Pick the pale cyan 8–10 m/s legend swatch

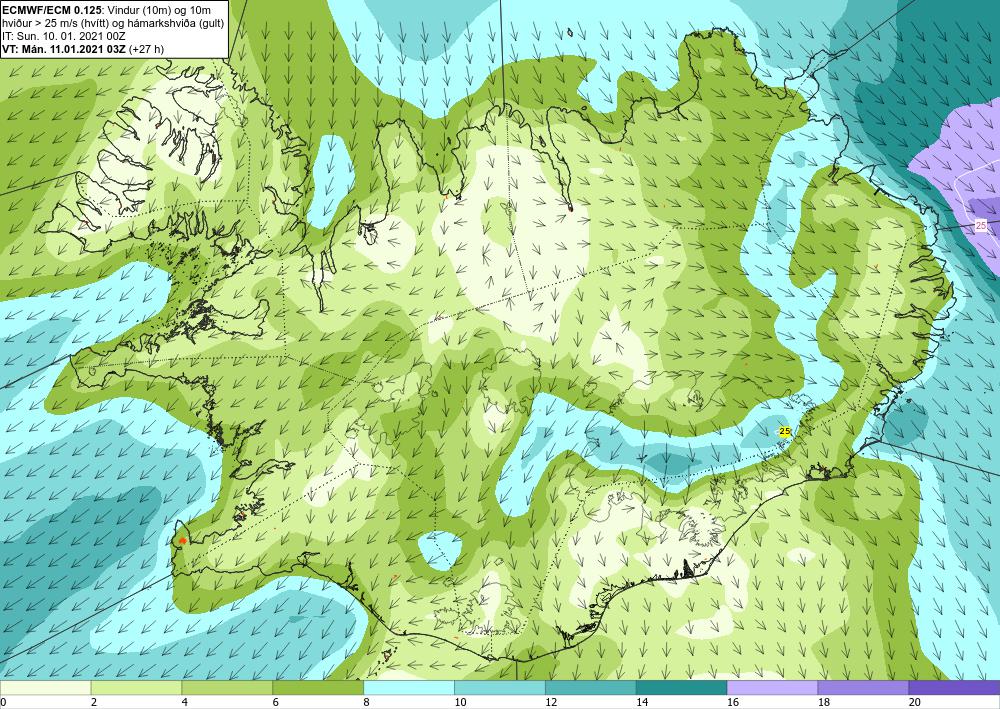click(x=409, y=687)
